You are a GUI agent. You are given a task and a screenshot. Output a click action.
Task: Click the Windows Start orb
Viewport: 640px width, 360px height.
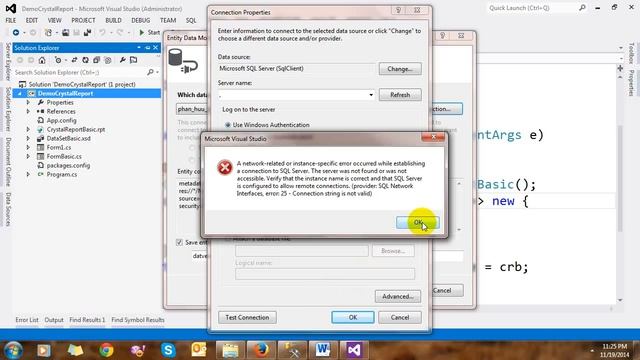[13, 350]
